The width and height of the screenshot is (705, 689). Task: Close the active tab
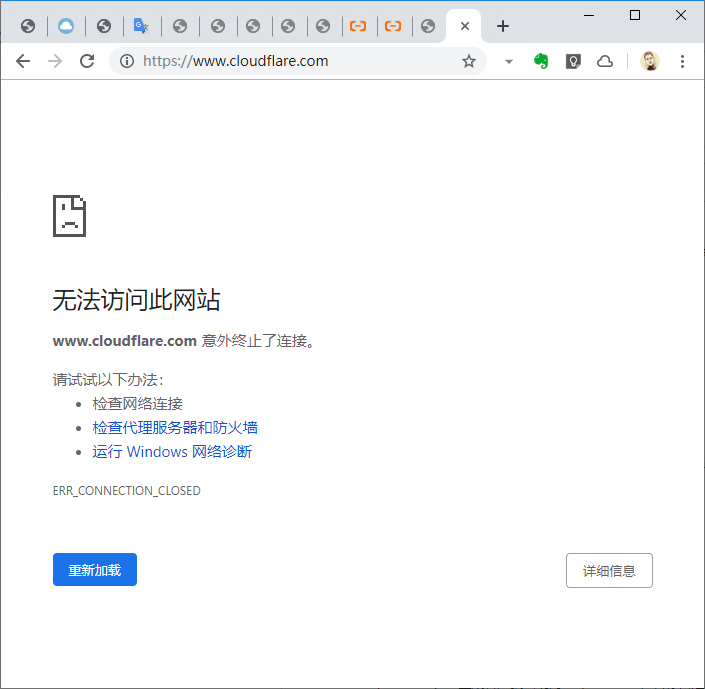(465, 26)
